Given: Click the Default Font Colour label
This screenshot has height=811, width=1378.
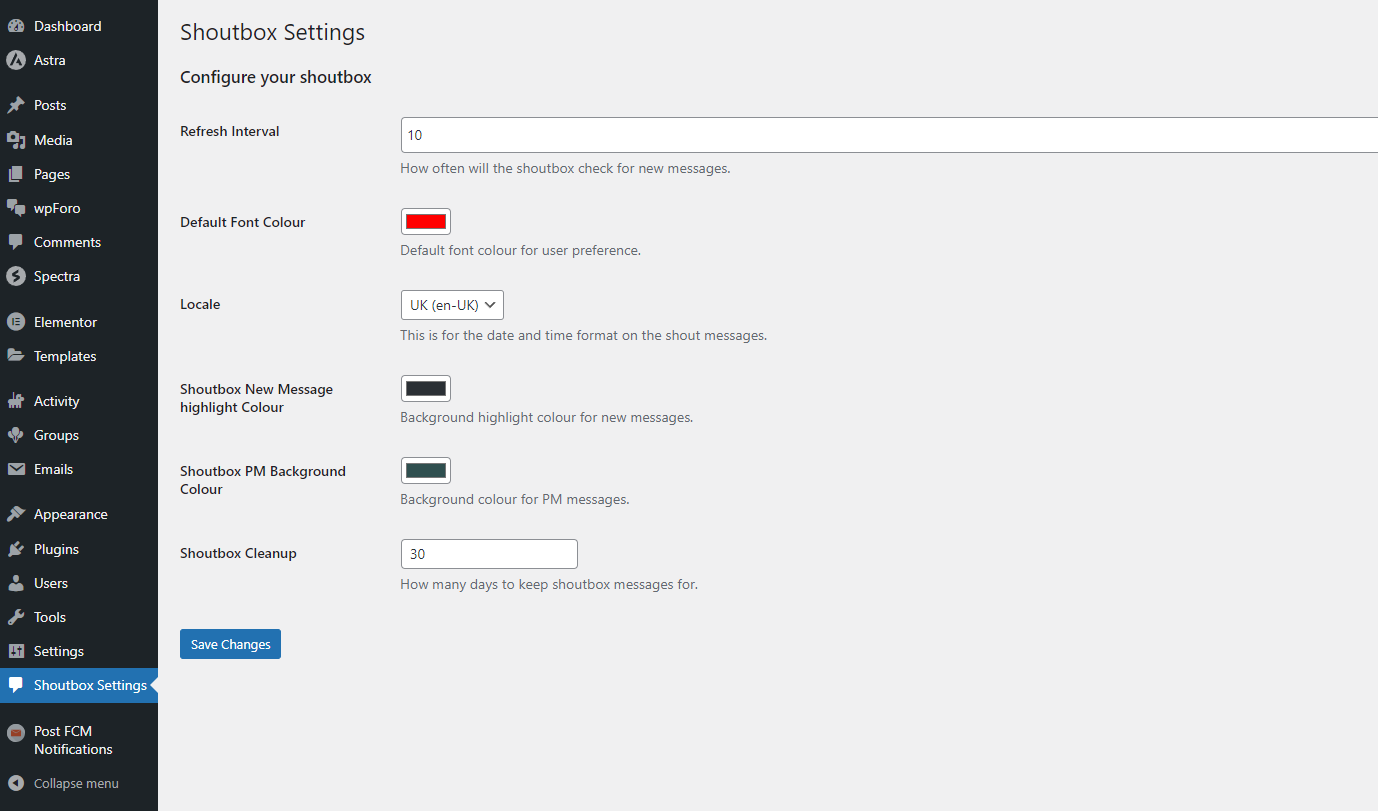Looking at the screenshot, I should pyautogui.click(x=243, y=222).
